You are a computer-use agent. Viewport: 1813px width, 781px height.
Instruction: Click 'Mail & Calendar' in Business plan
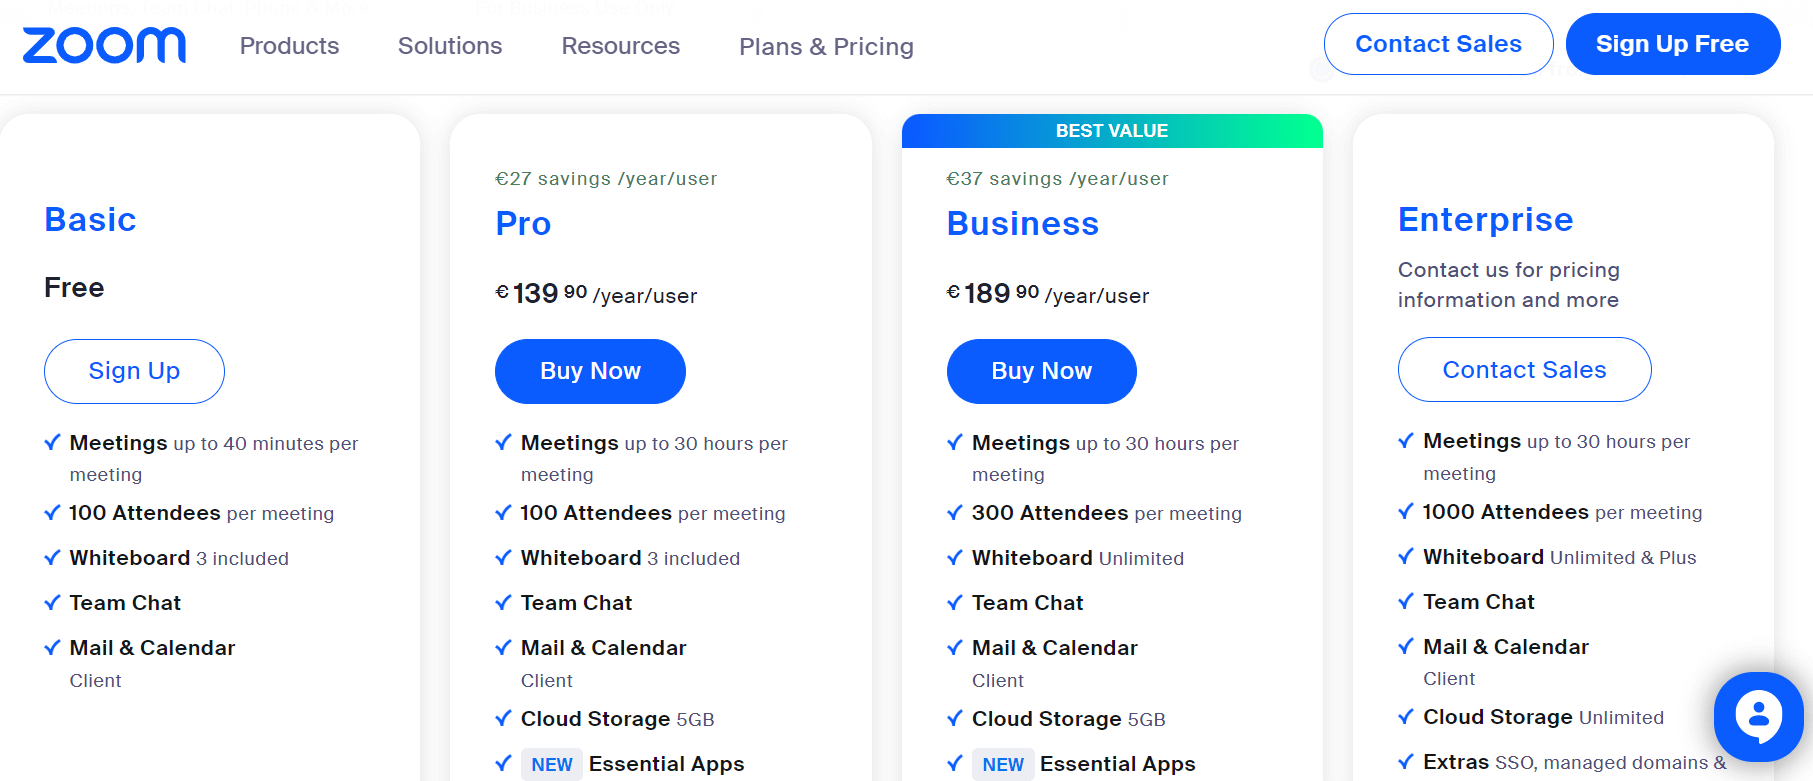[x=1054, y=648]
